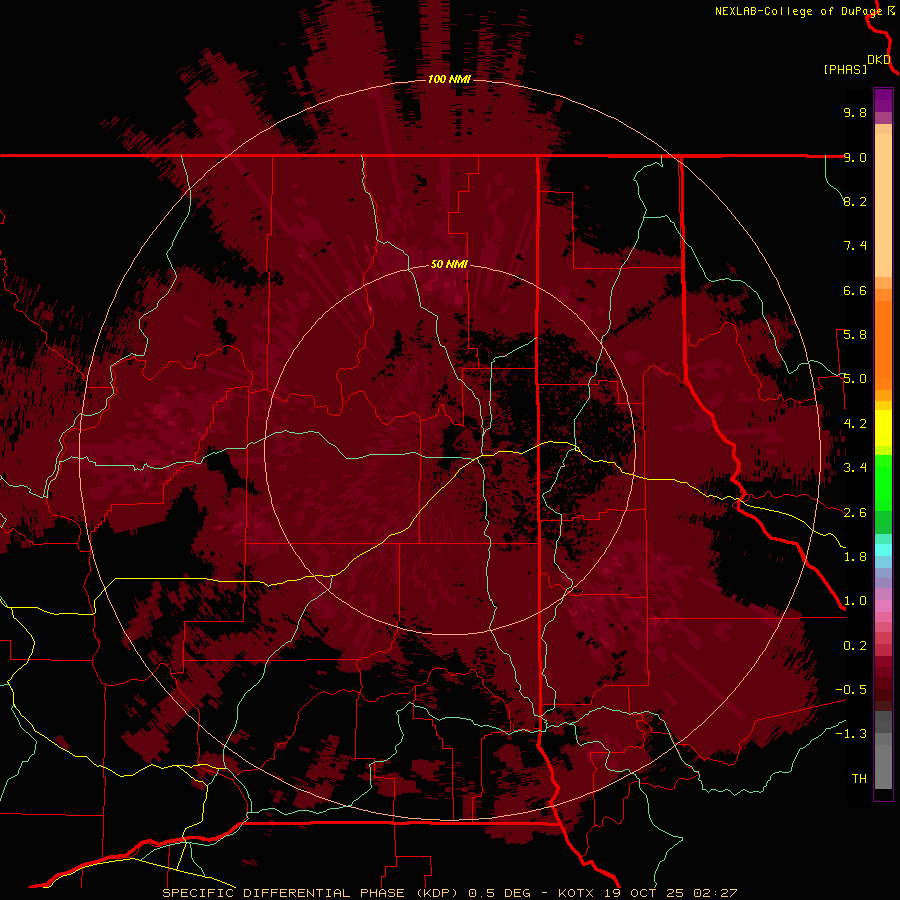Click the -0.5 scale value
Screen dimensions: 900x900
(x=851, y=690)
